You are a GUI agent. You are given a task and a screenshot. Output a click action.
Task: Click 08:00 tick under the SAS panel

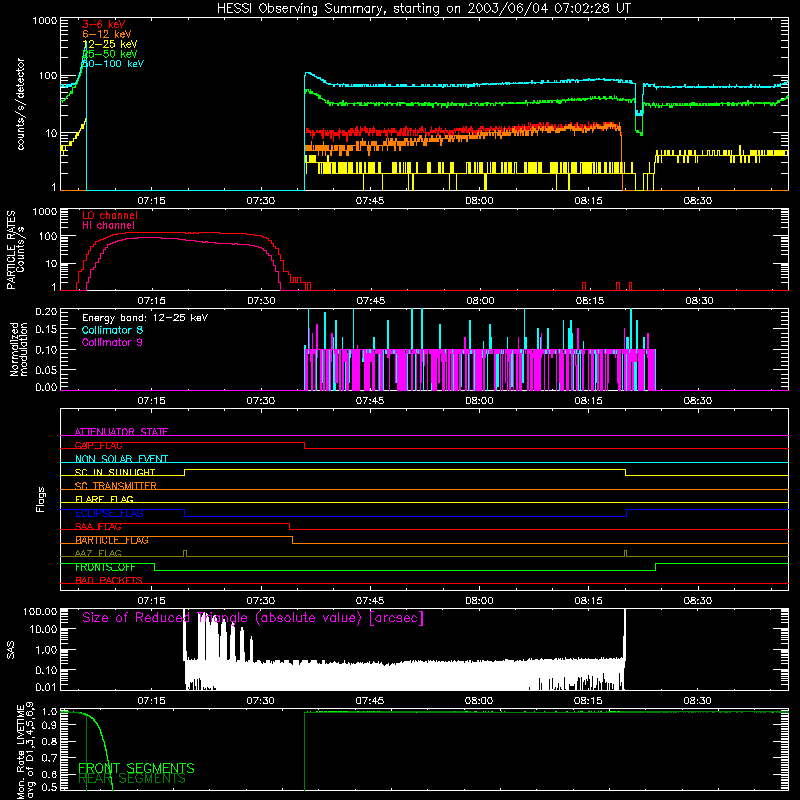coord(479,701)
